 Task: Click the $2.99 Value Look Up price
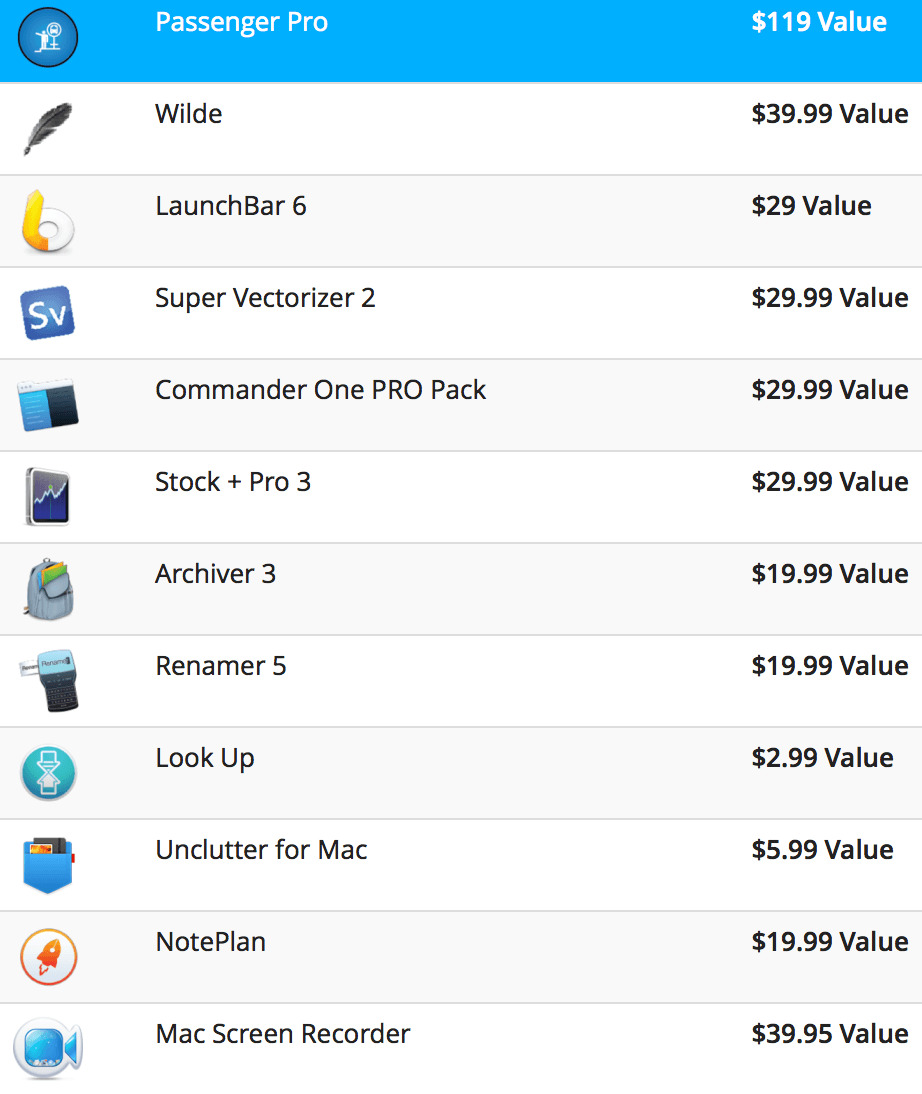click(822, 758)
